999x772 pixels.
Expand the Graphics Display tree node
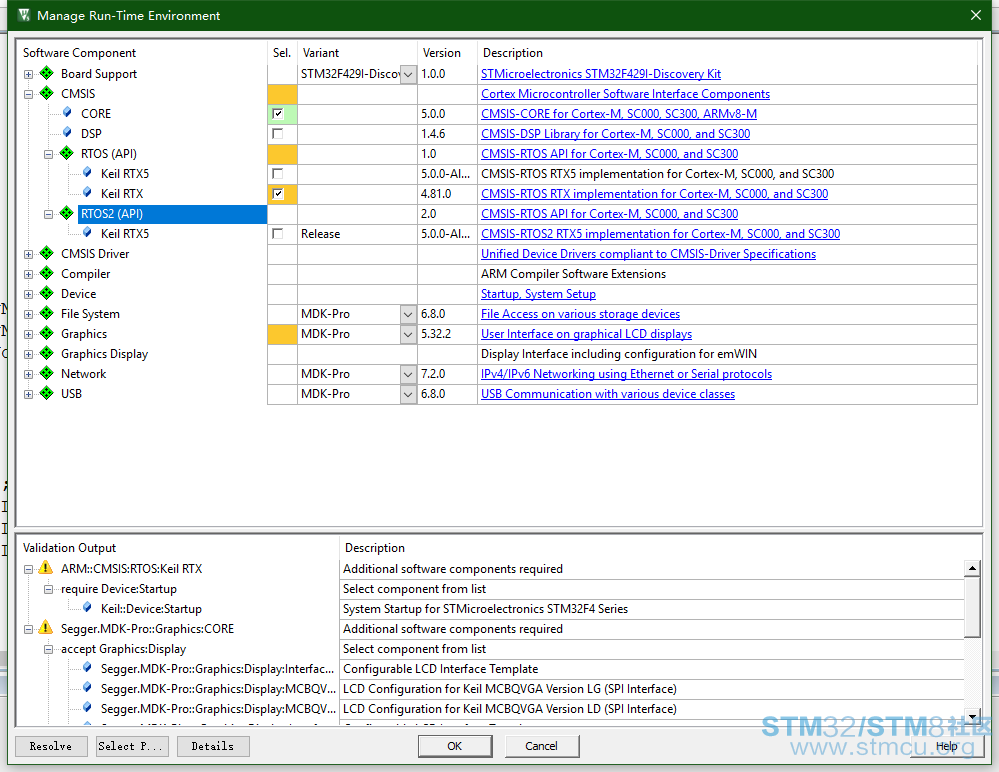click(28, 354)
